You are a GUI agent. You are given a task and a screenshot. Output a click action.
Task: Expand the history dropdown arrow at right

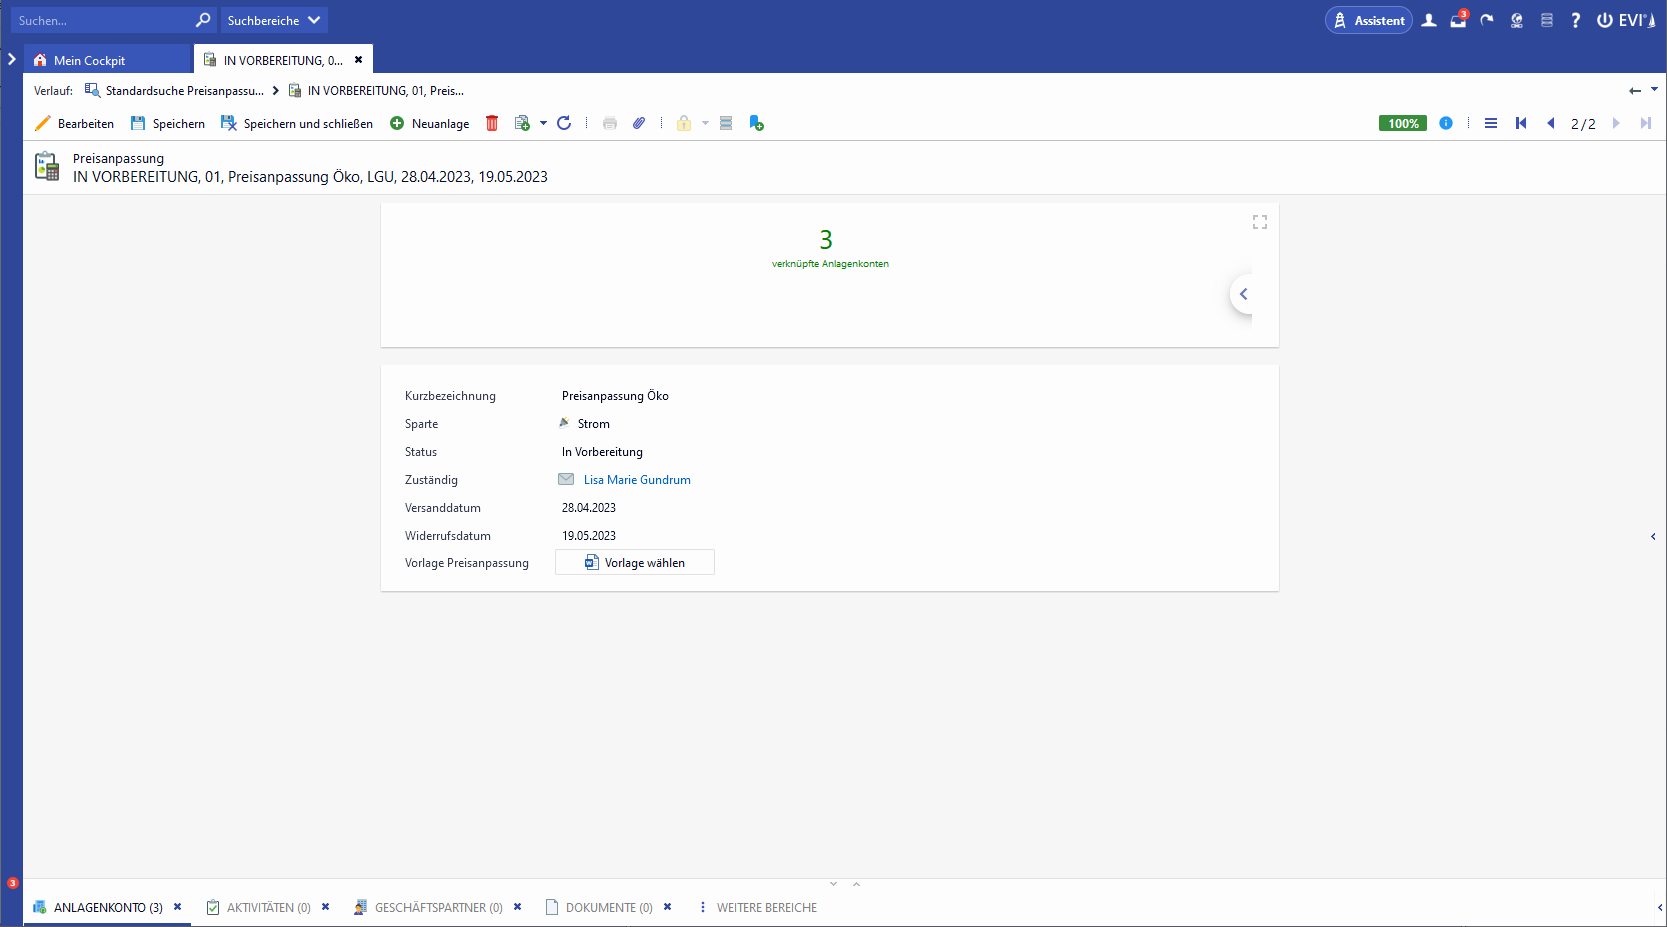[1654, 89]
